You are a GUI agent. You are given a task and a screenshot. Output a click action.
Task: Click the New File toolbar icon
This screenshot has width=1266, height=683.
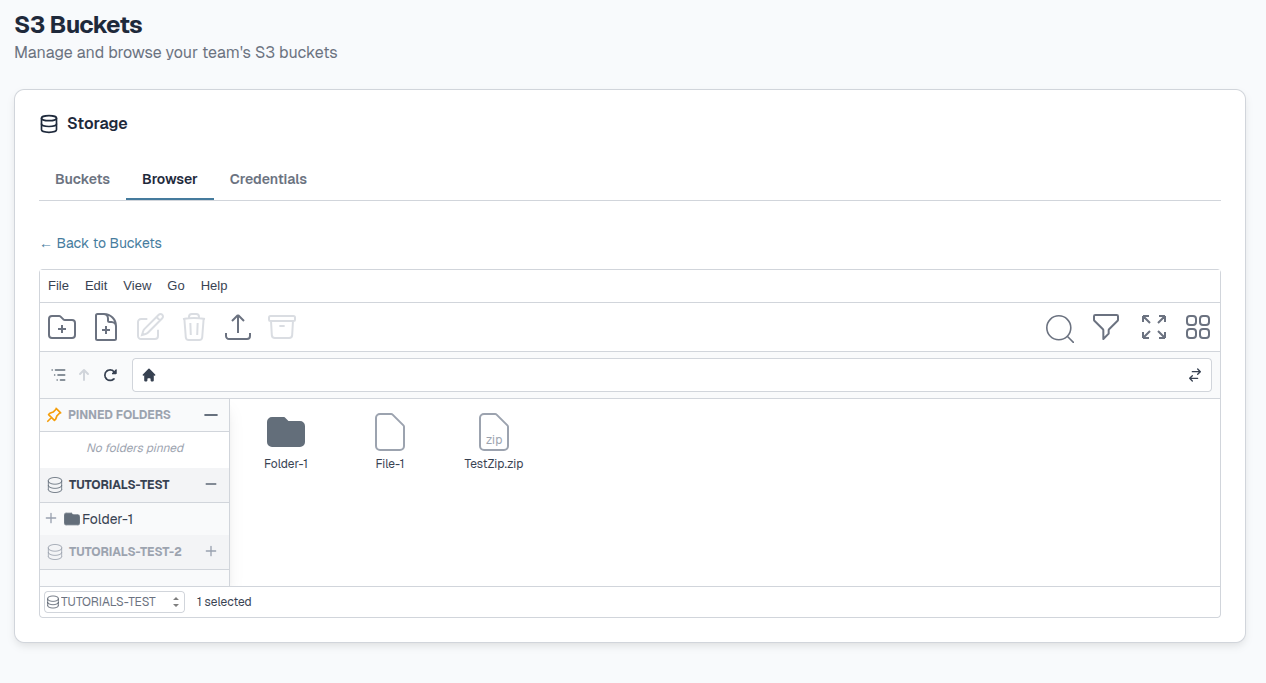(106, 327)
